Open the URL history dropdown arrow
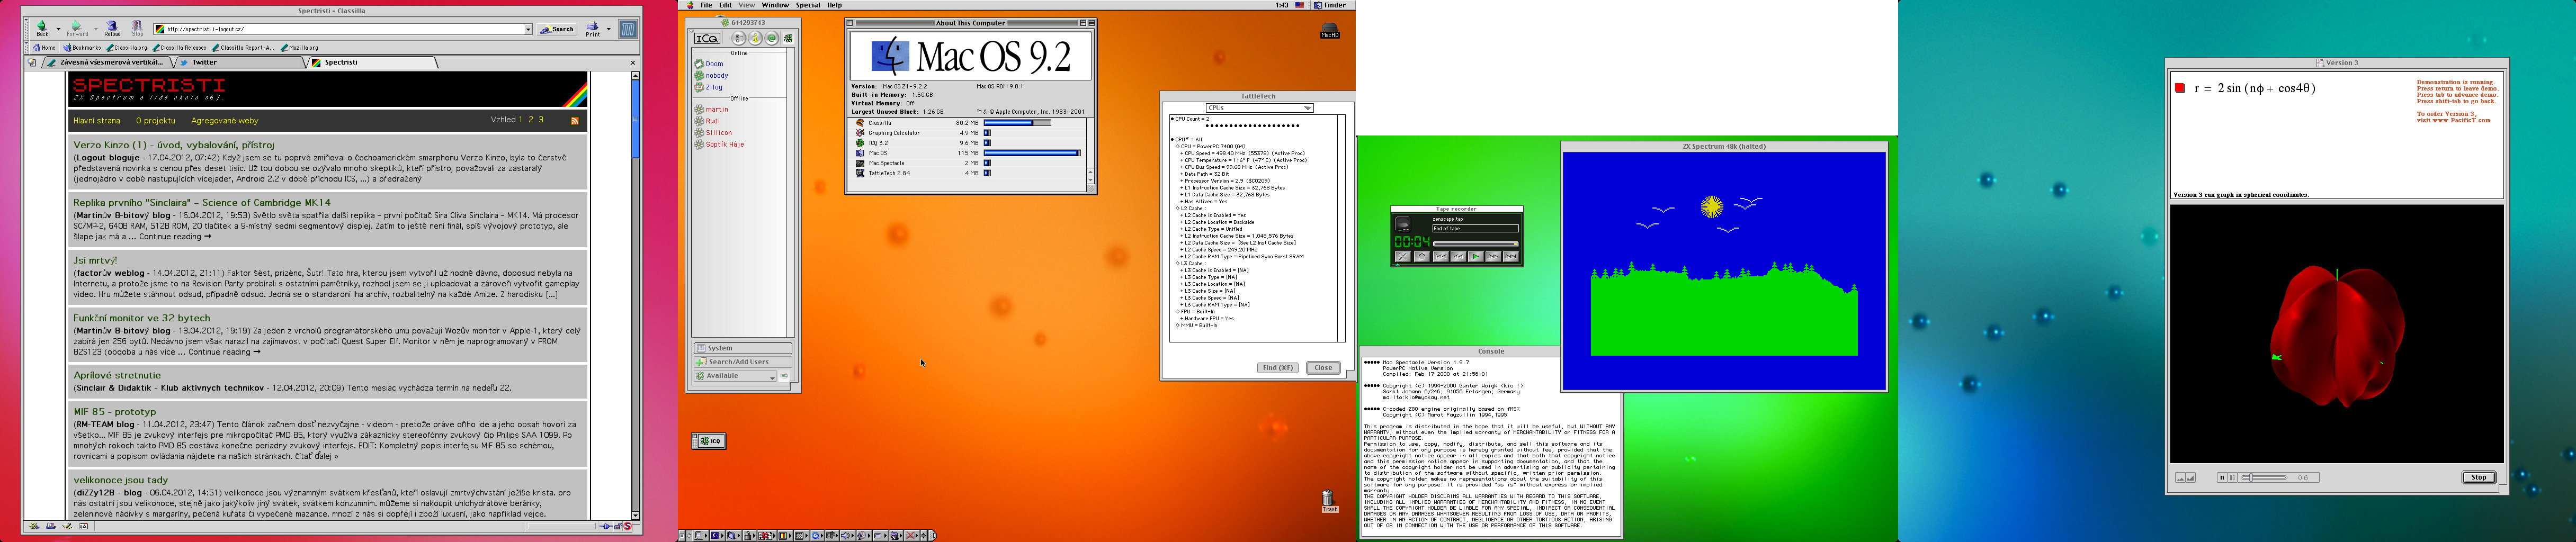The width and height of the screenshot is (2576, 542). tap(528, 30)
